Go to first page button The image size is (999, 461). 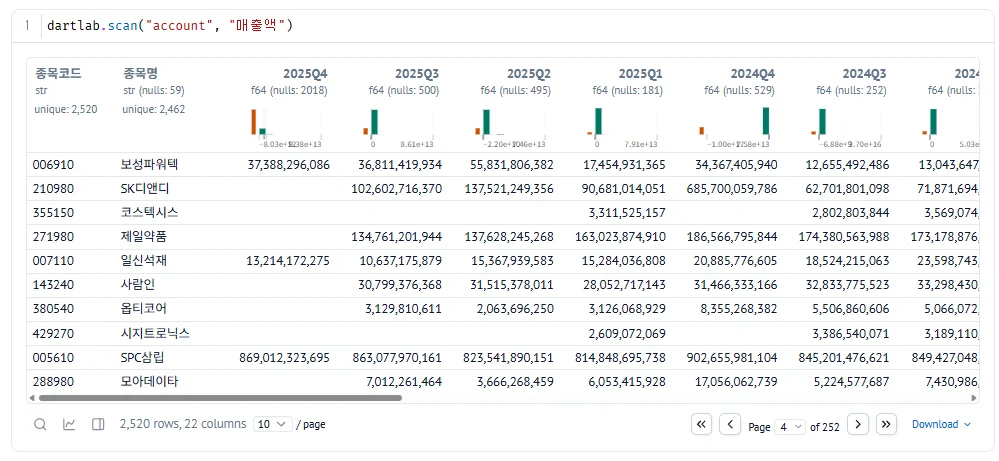[x=701, y=424]
